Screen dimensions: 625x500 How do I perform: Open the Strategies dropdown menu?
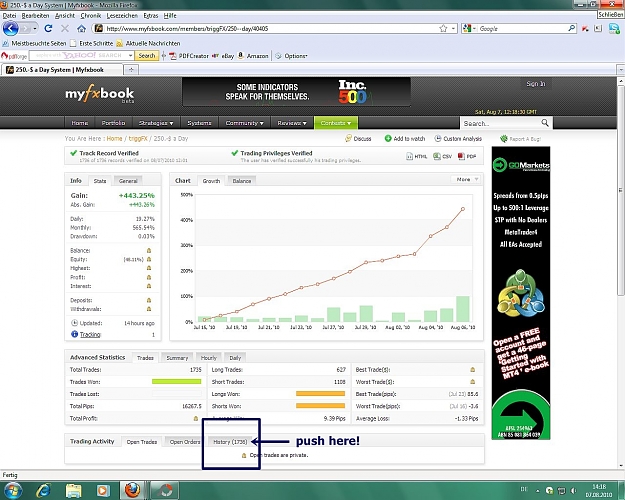tap(156, 123)
